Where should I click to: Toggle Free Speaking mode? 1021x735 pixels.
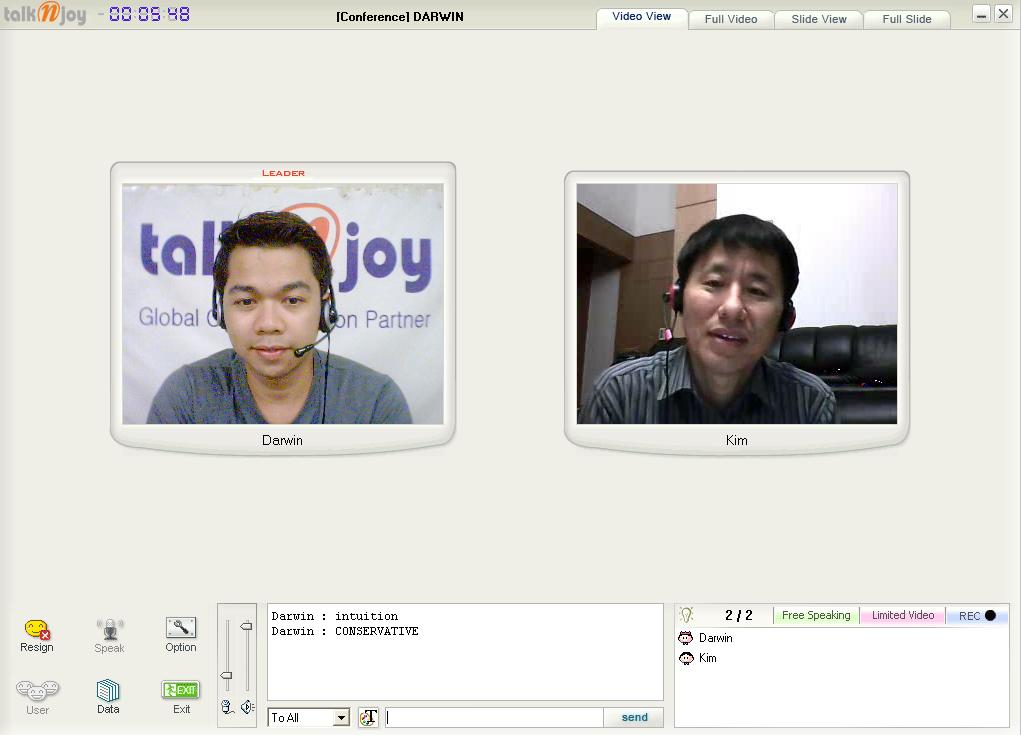click(816, 615)
